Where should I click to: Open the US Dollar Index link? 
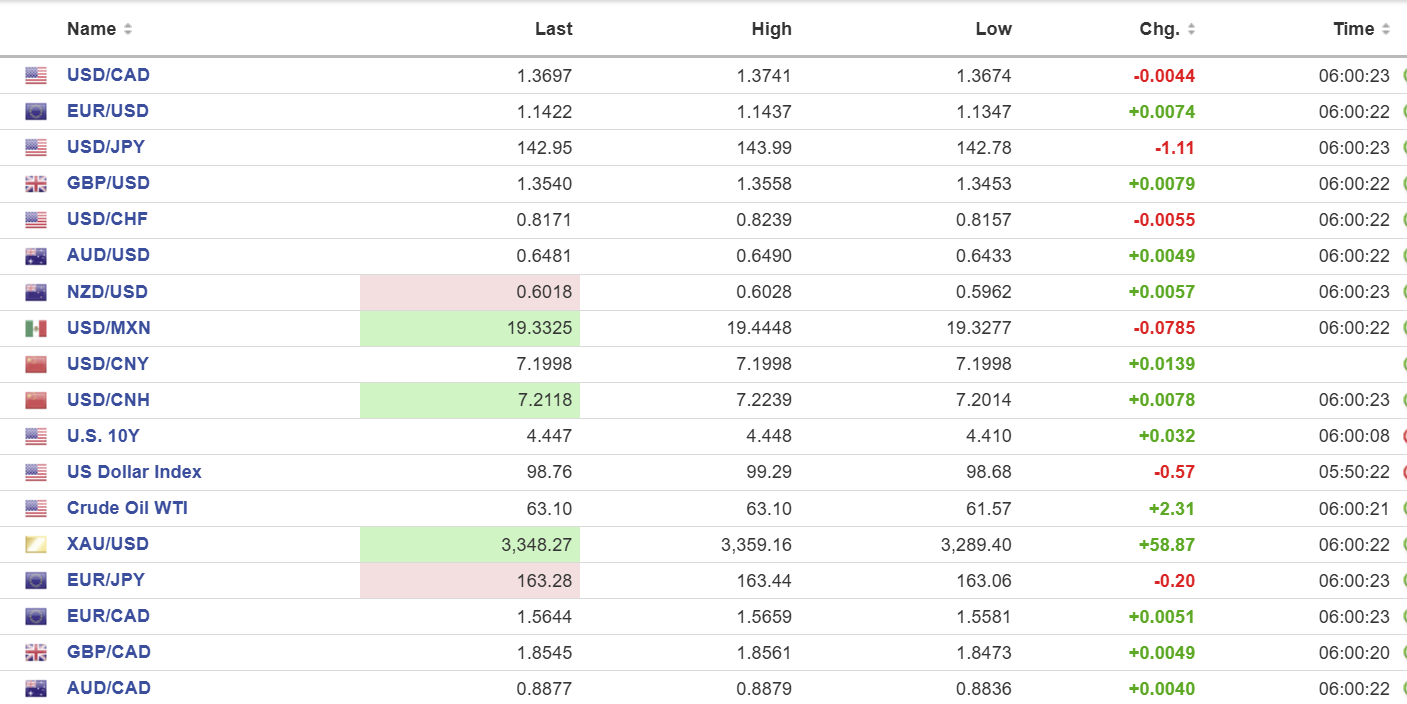(x=134, y=472)
